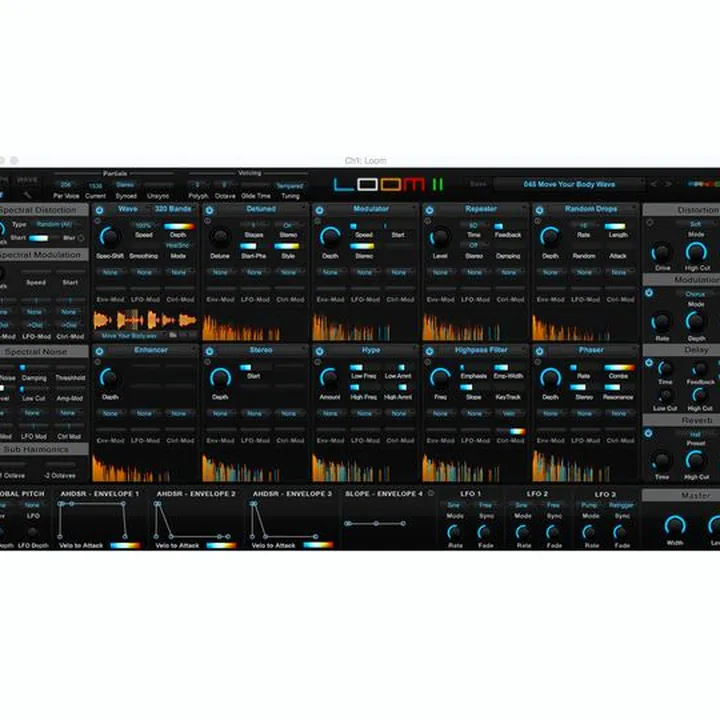
Task: Click the Detuned module power icon
Action: tap(209, 210)
